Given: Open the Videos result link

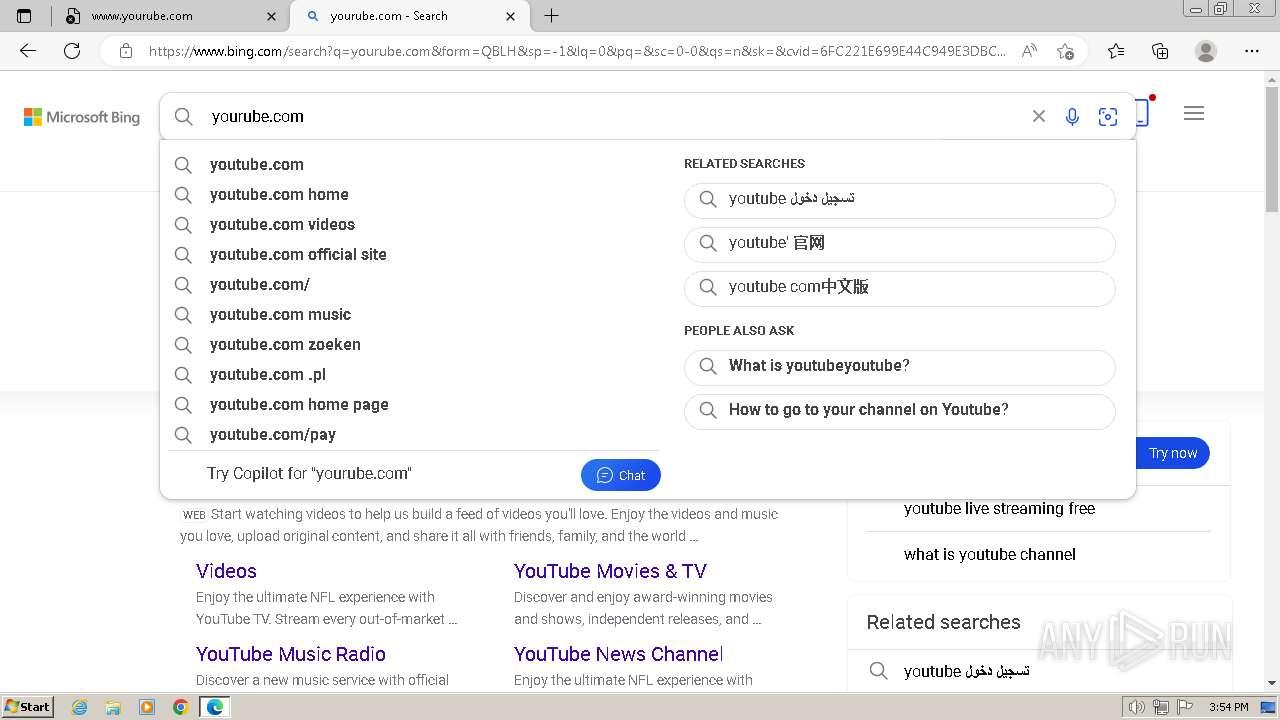Looking at the screenshot, I should click(226, 571).
